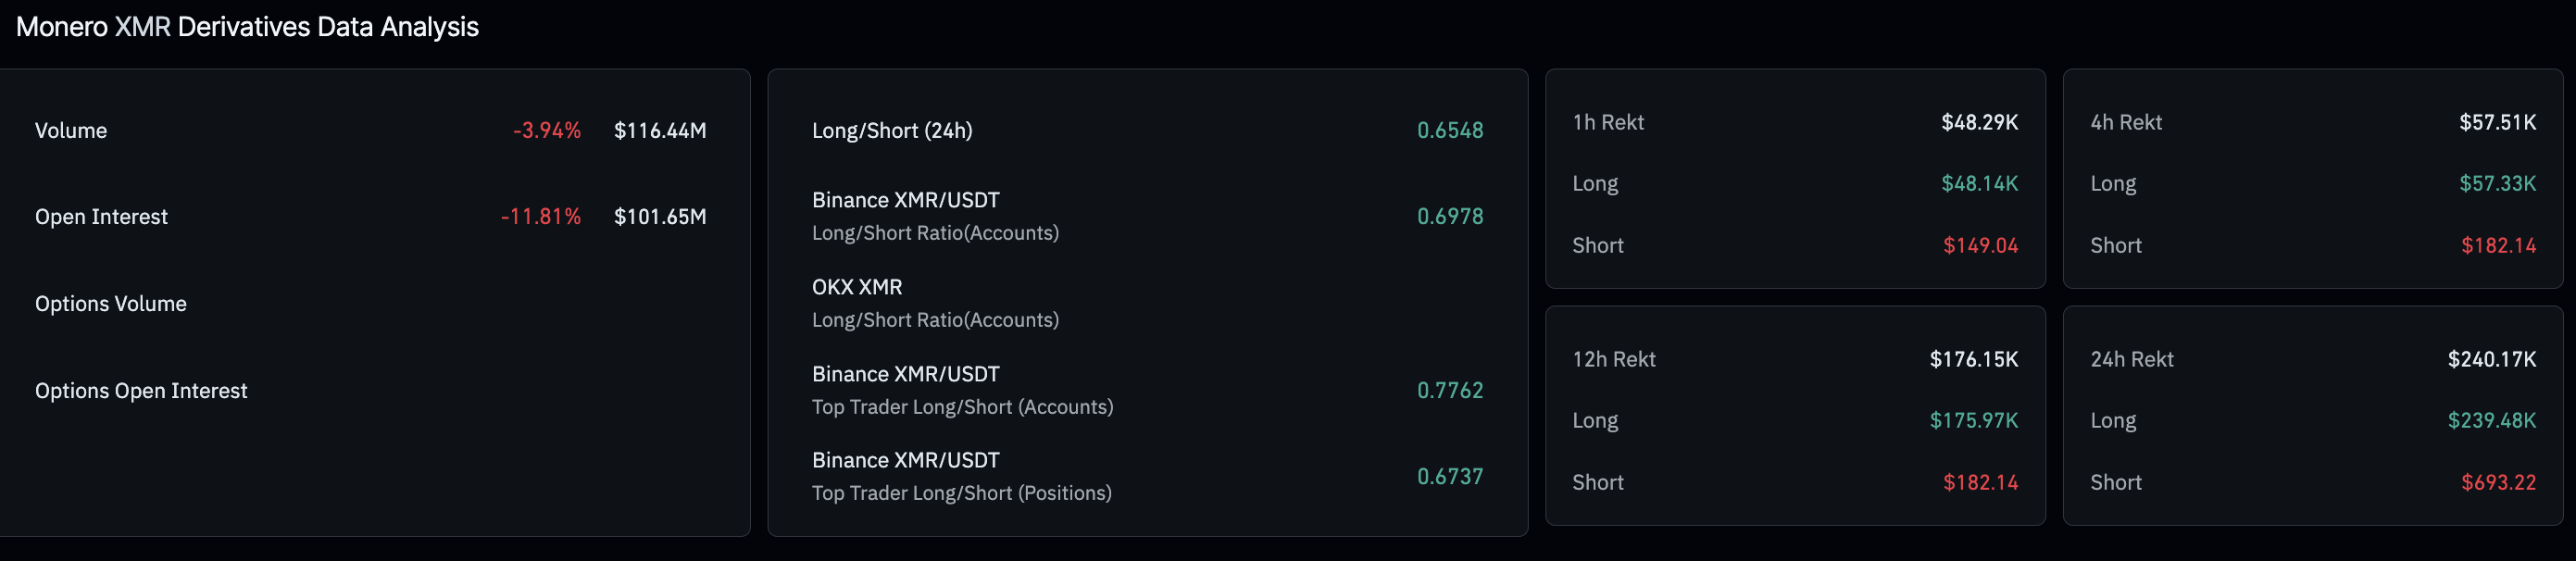Open Binance XMR/USDT Long/Short Ratio(Accounts) entry
Image resolution: width=2576 pixels, height=561 pixels.
click(x=934, y=216)
